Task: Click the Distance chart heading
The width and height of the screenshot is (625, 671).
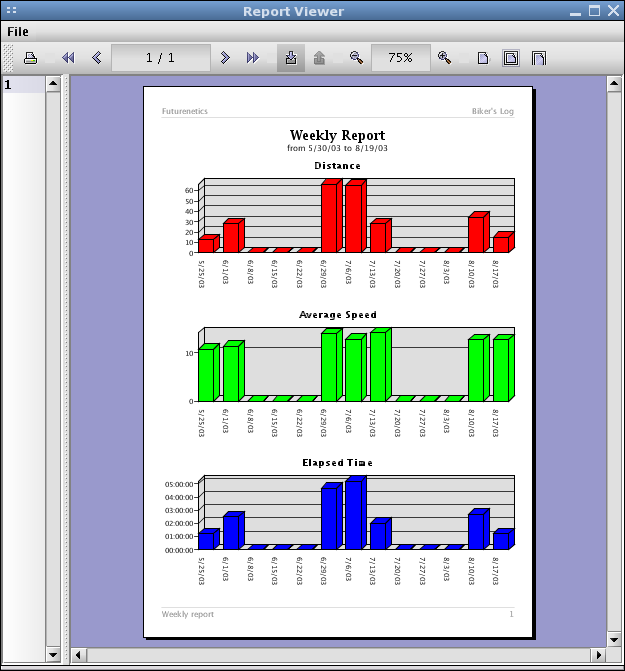Action: click(338, 166)
